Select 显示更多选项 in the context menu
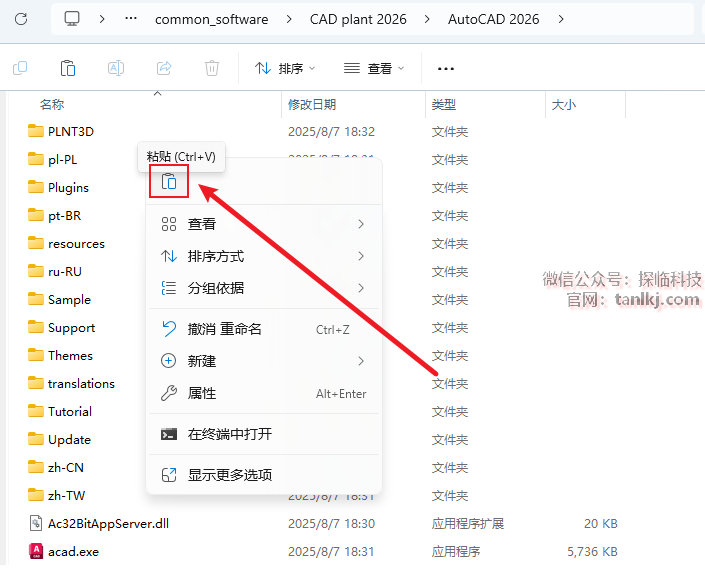The width and height of the screenshot is (705, 571). coord(264,475)
